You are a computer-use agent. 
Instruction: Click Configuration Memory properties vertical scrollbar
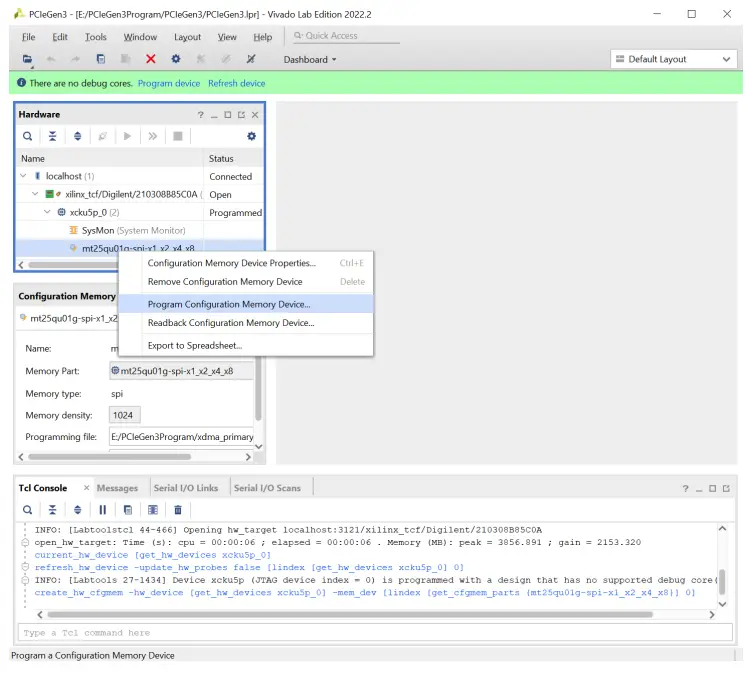(x=258, y=389)
